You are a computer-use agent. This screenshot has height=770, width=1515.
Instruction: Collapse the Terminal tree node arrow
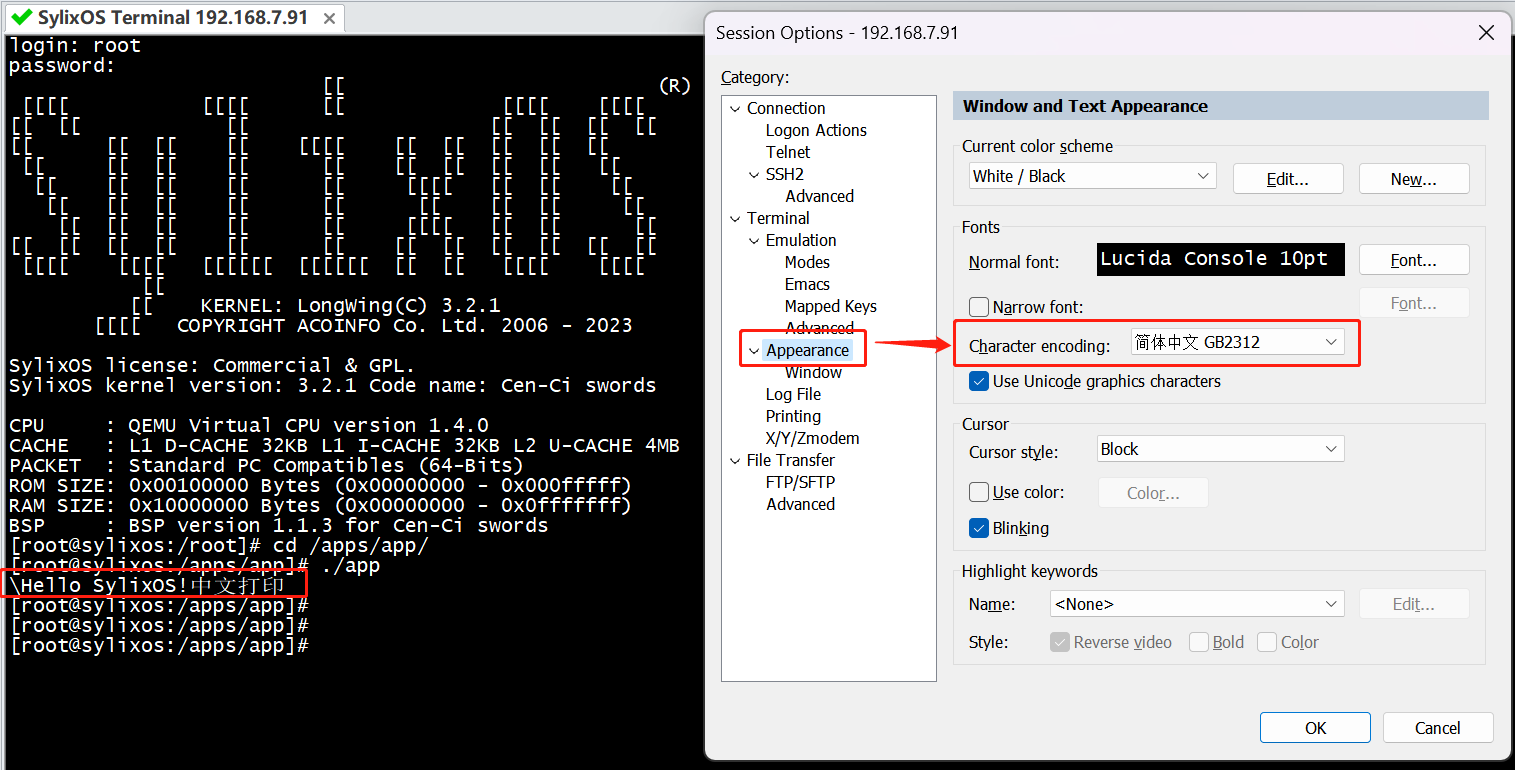pyautogui.click(x=736, y=218)
